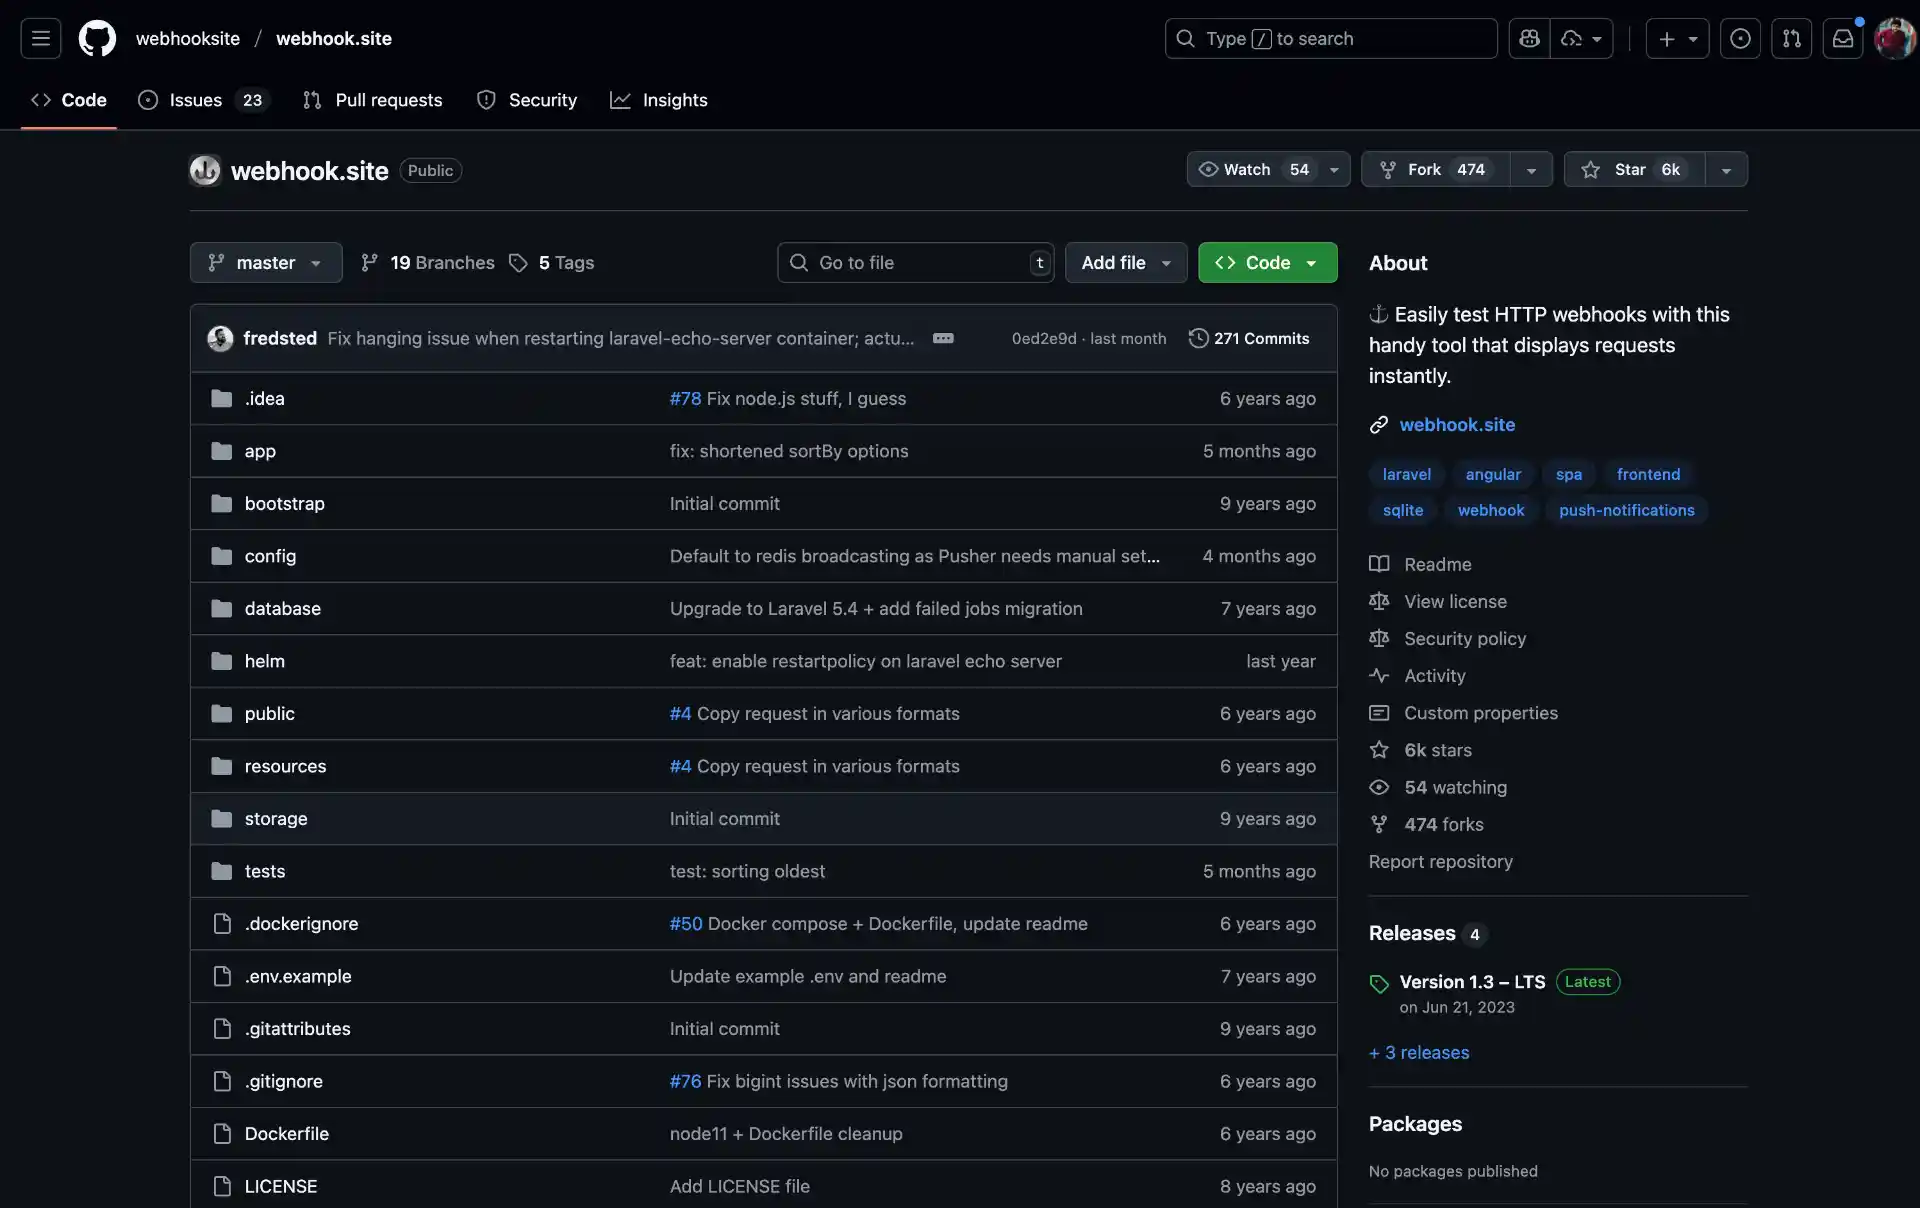Open the 271 Commits history

click(1249, 338)
